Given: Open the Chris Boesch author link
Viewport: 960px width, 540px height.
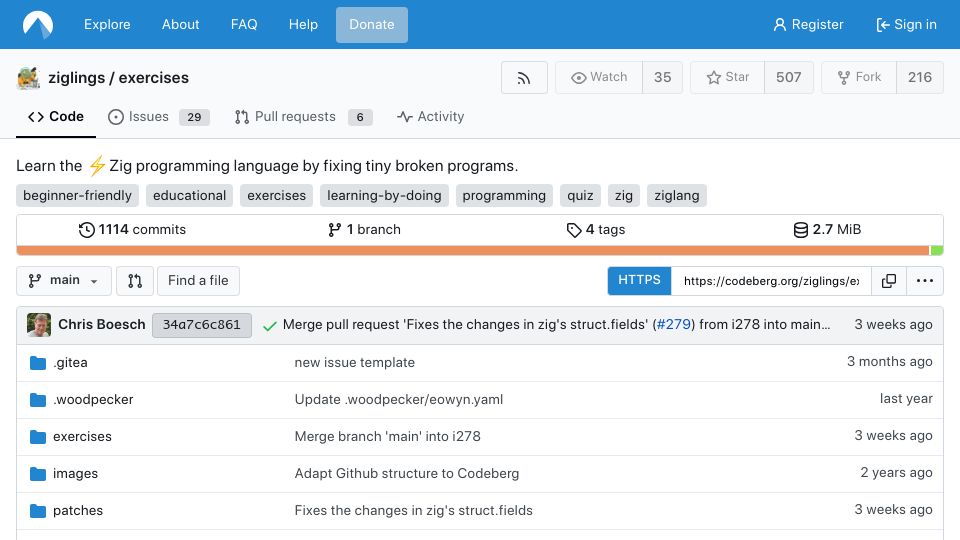Looking at the screenshot, I should click(x=102, y=324).
